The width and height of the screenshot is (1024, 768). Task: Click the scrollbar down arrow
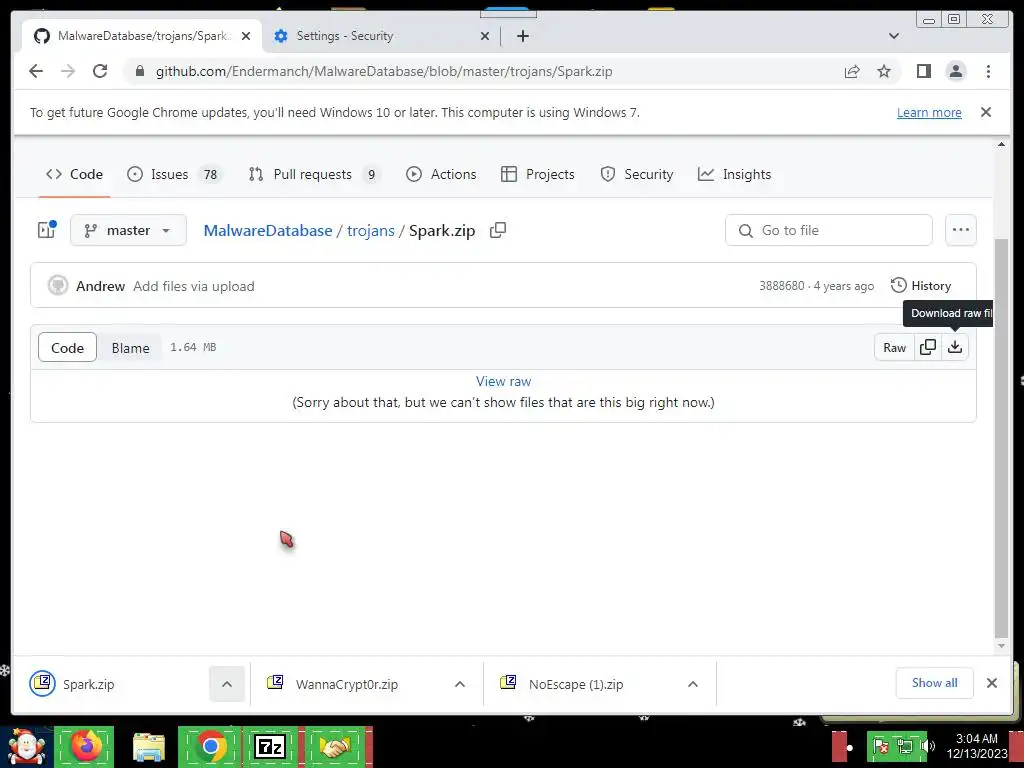(1001, 646)
